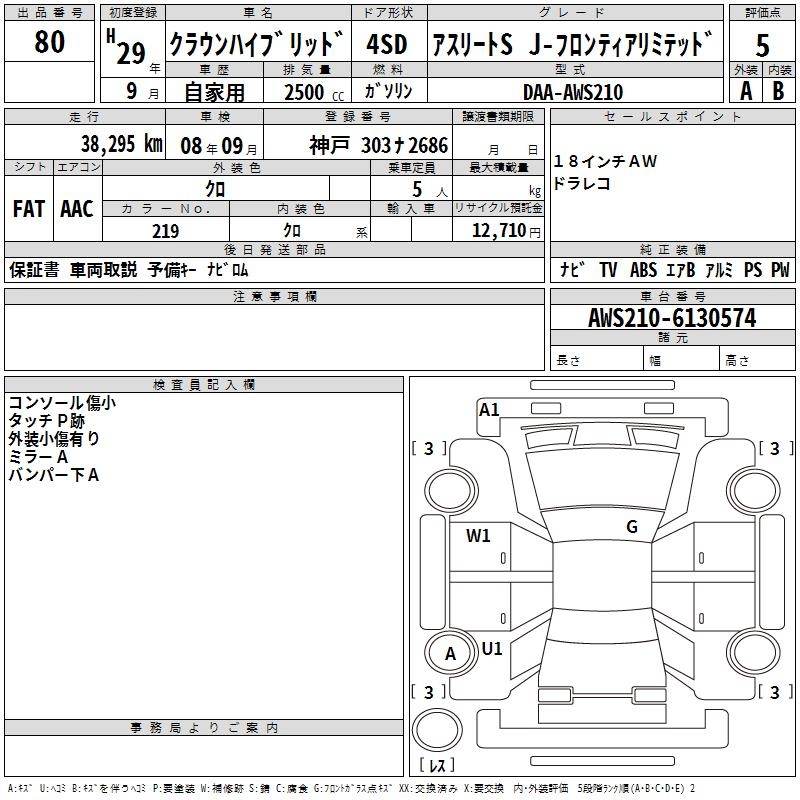
Task: Click TV in genuine equipment
Action: tap(608, 270)
